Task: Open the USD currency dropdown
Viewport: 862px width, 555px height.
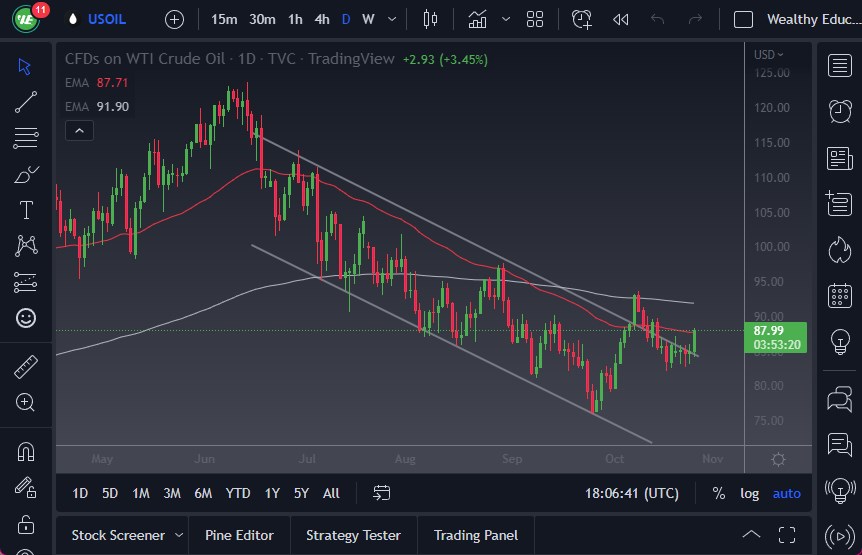Action: coord(769,55)
